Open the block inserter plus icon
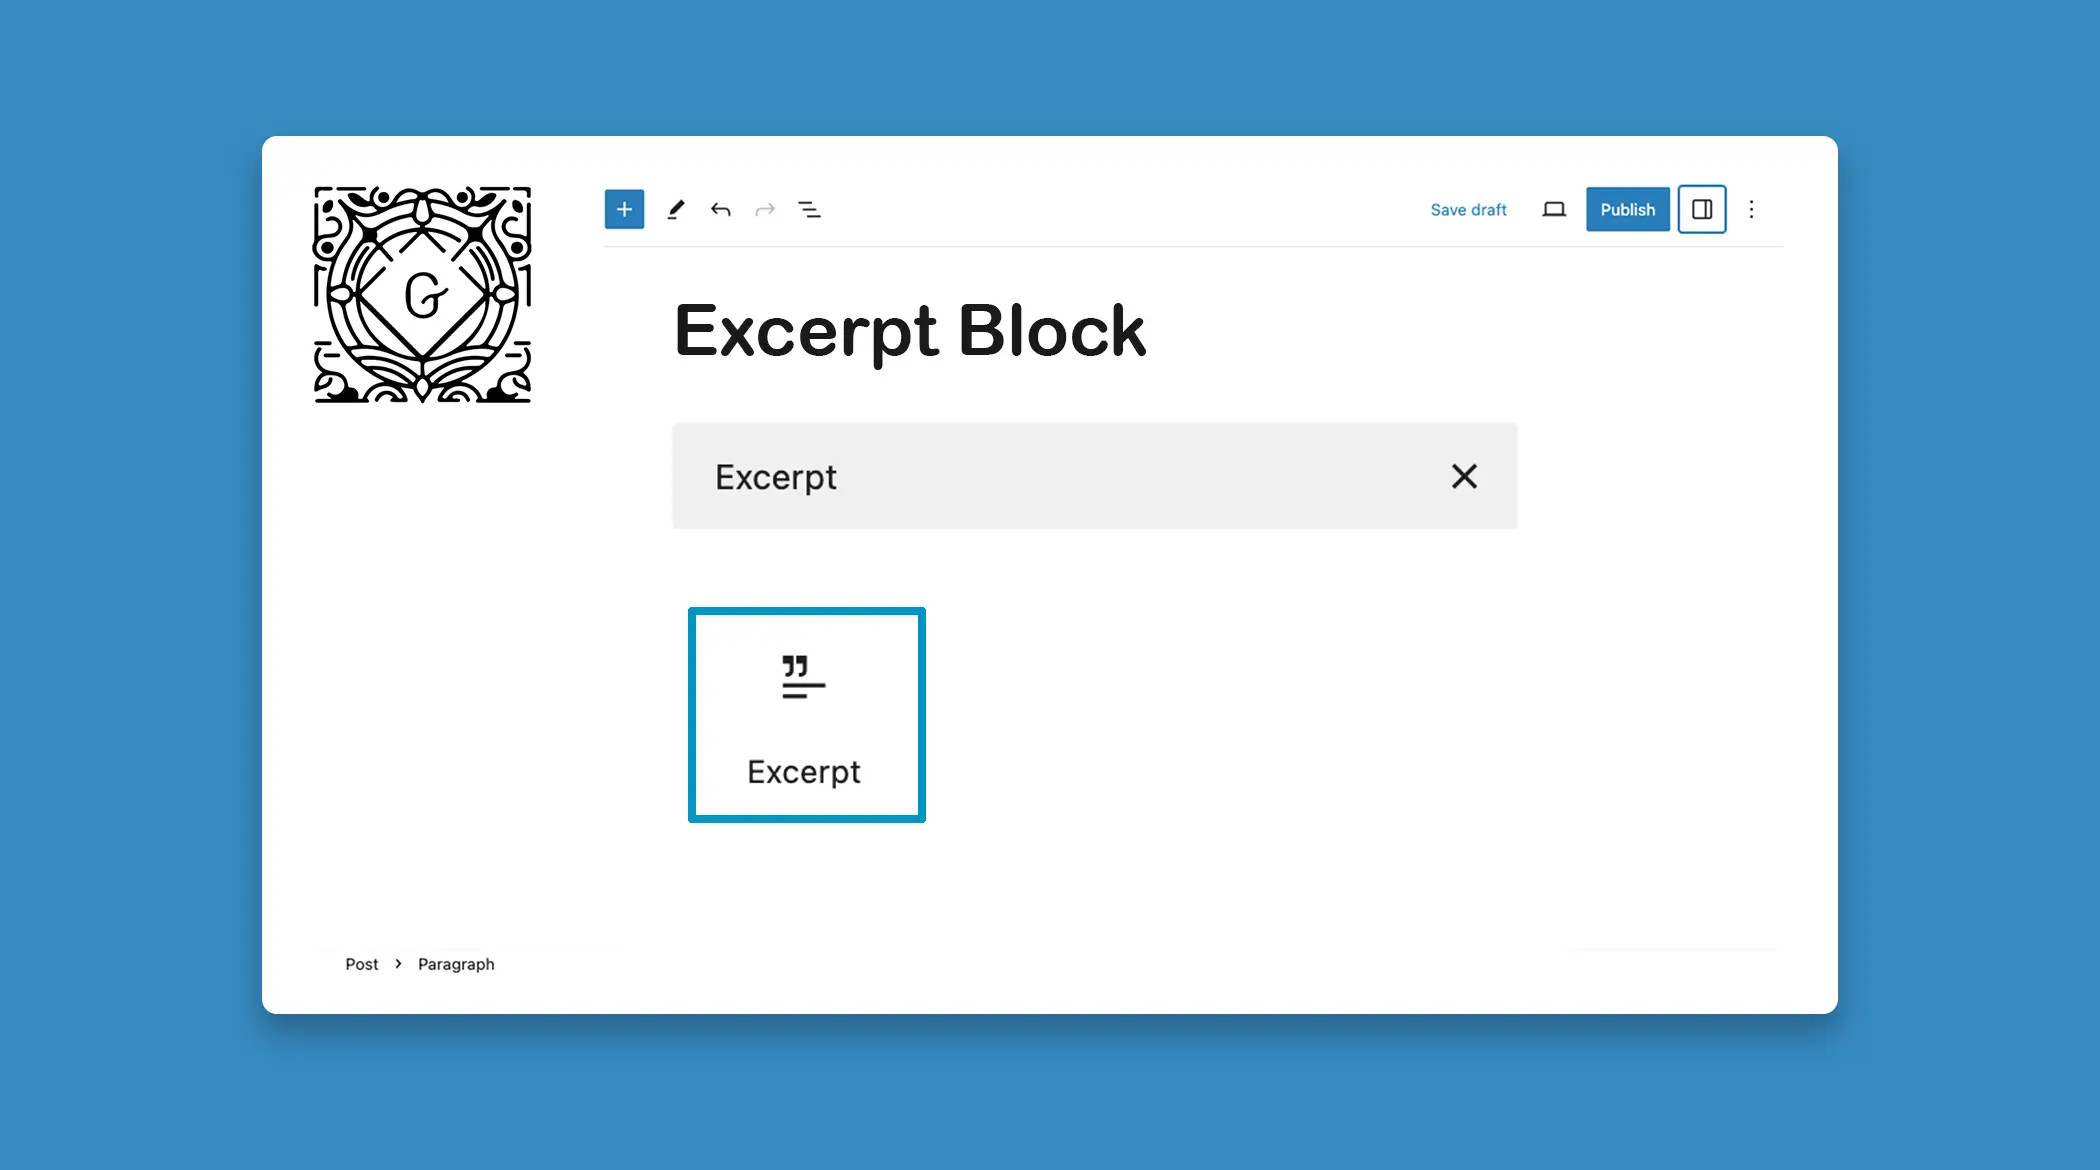 click(x=622, y=209)
